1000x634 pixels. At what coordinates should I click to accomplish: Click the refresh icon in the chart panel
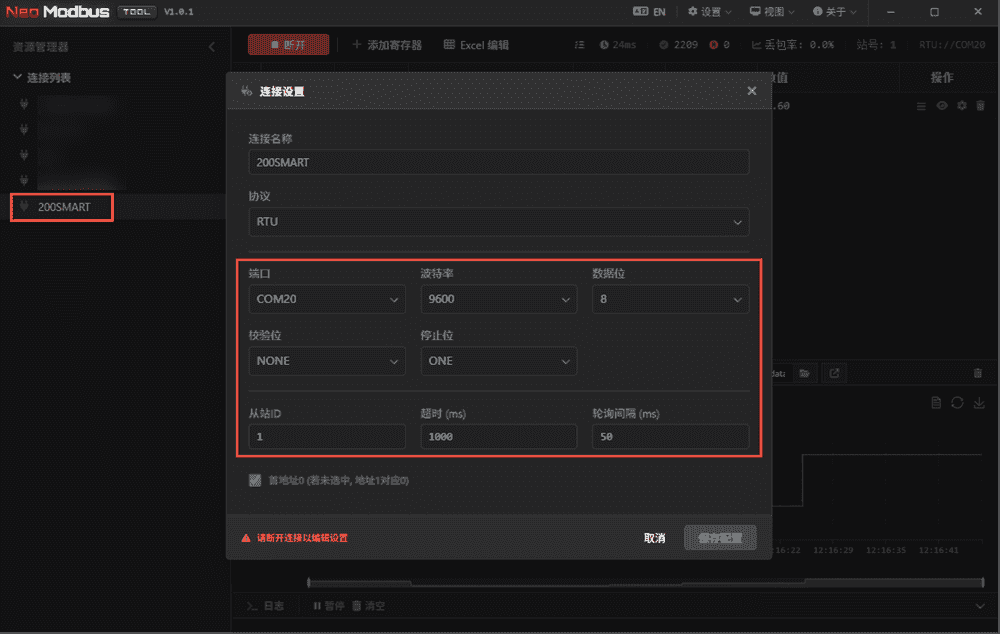click(x=957, y=403)
